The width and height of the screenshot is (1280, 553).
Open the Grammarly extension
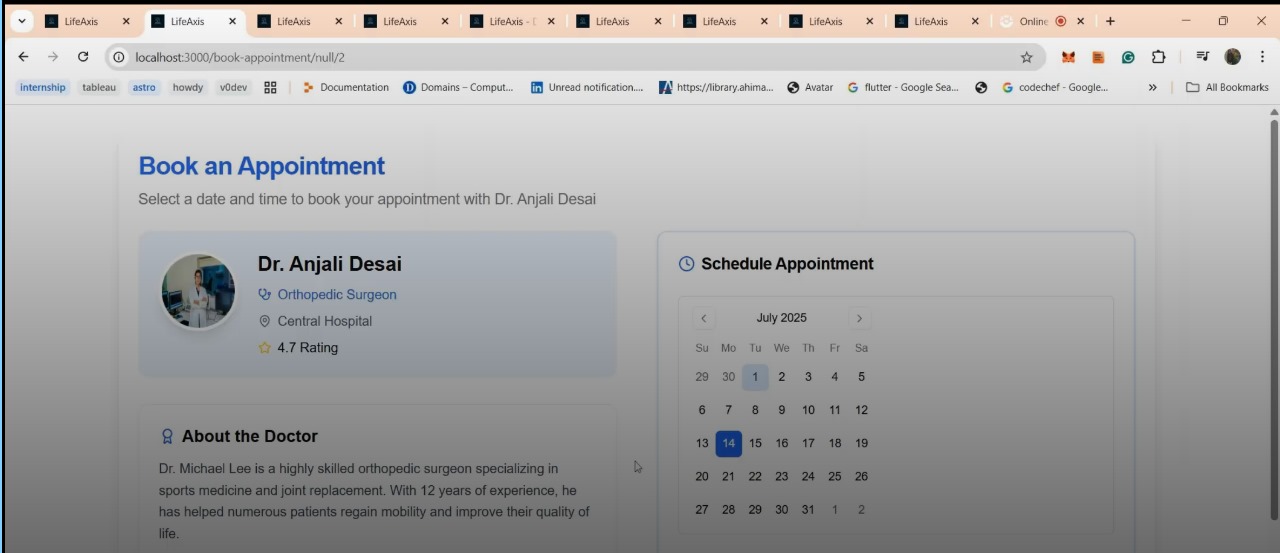click(x=1128, y=58)
